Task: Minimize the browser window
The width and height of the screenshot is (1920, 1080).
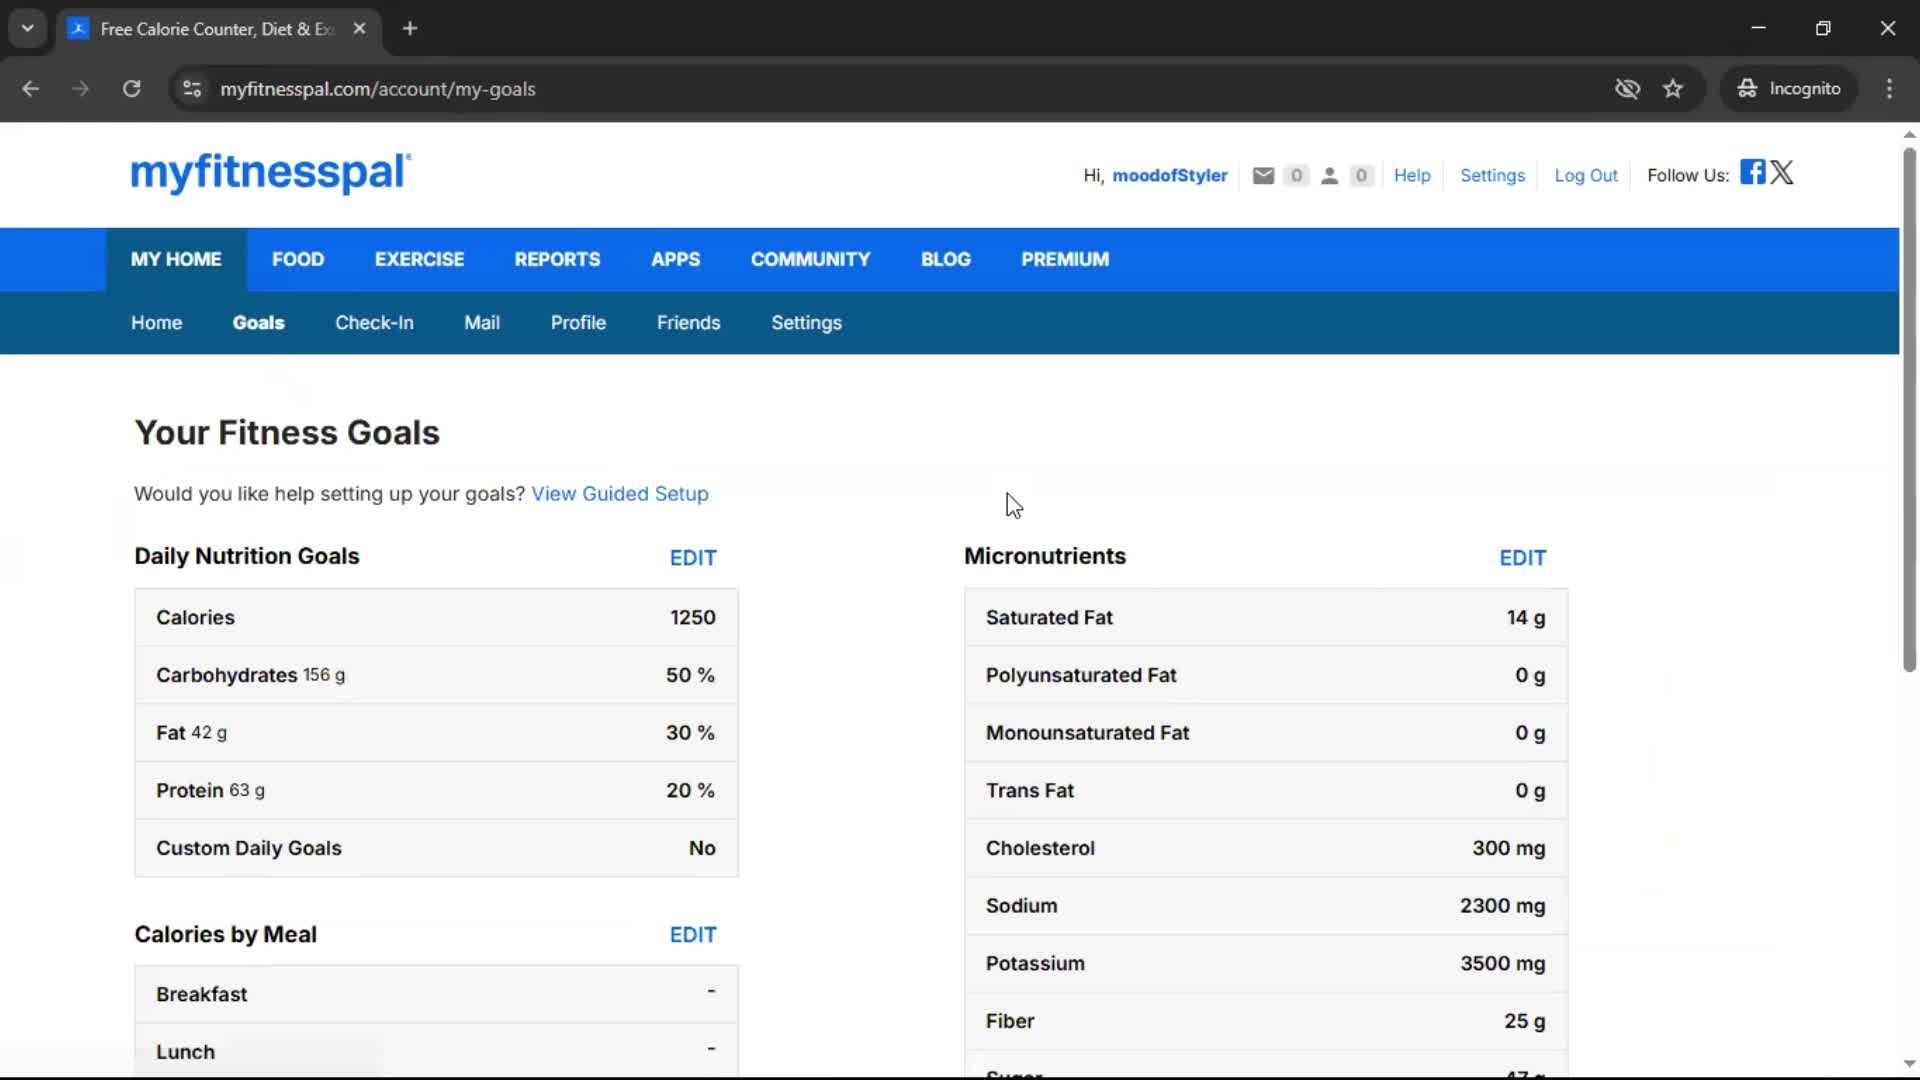Action: (1758, 28)
